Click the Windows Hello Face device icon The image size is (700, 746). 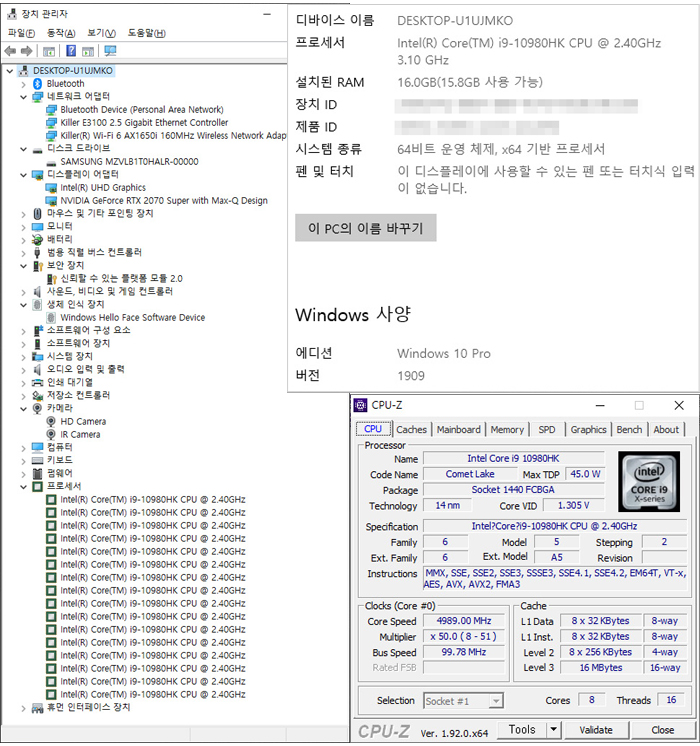click(51, 317)
